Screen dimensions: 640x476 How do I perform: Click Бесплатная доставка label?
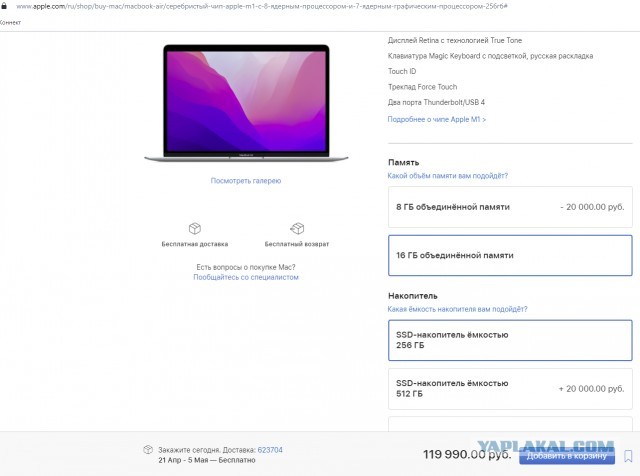[x=195, y=244]
